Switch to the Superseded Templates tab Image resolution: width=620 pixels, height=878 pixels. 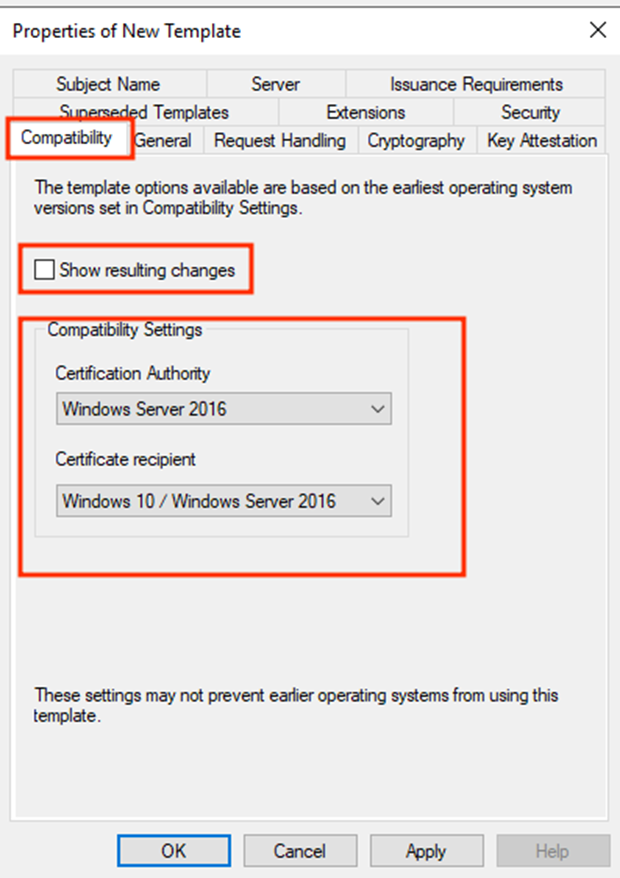pyautogui.click(x=144, y=112)
